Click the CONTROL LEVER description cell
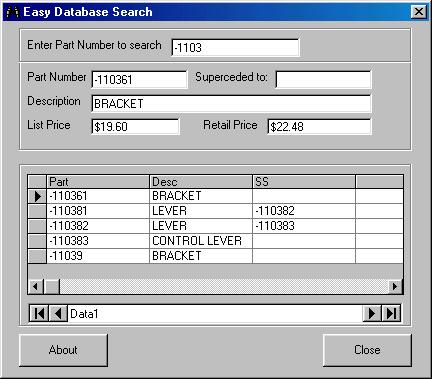Screen dimensions: 432x379 (201, 241)
